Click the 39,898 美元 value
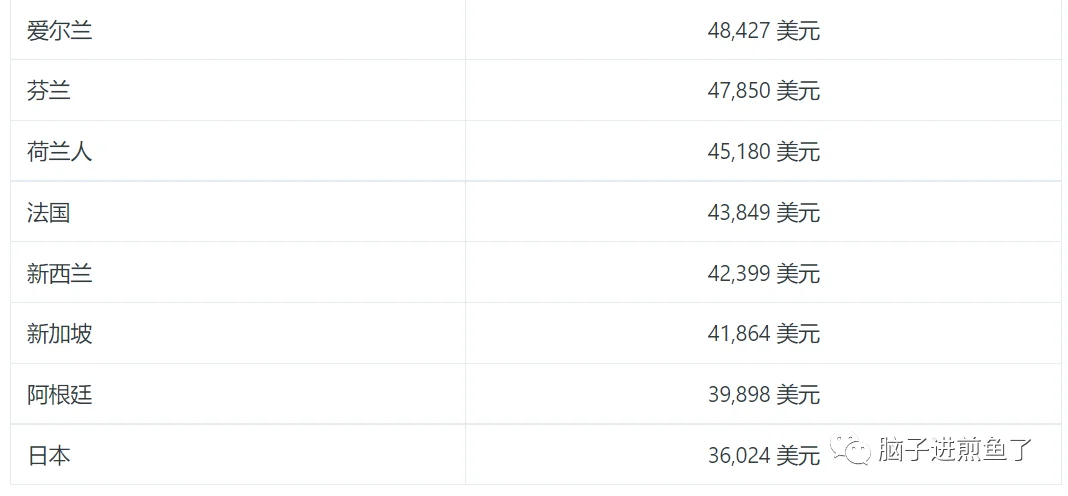 click(x=764, y=394)
